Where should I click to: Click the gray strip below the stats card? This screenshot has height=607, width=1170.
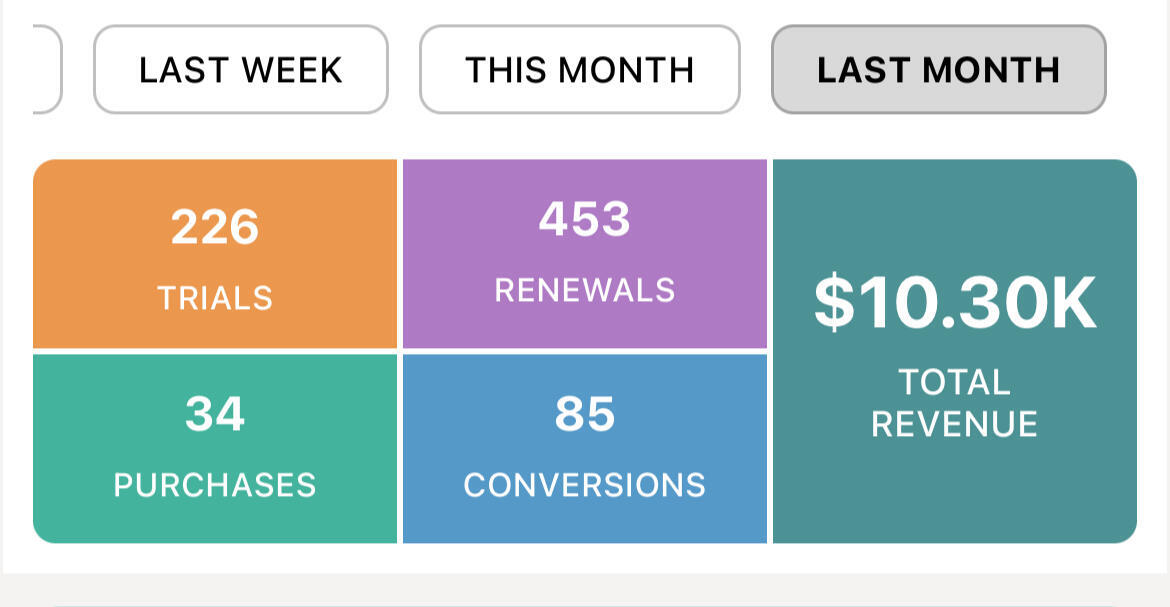coord(585,591)
